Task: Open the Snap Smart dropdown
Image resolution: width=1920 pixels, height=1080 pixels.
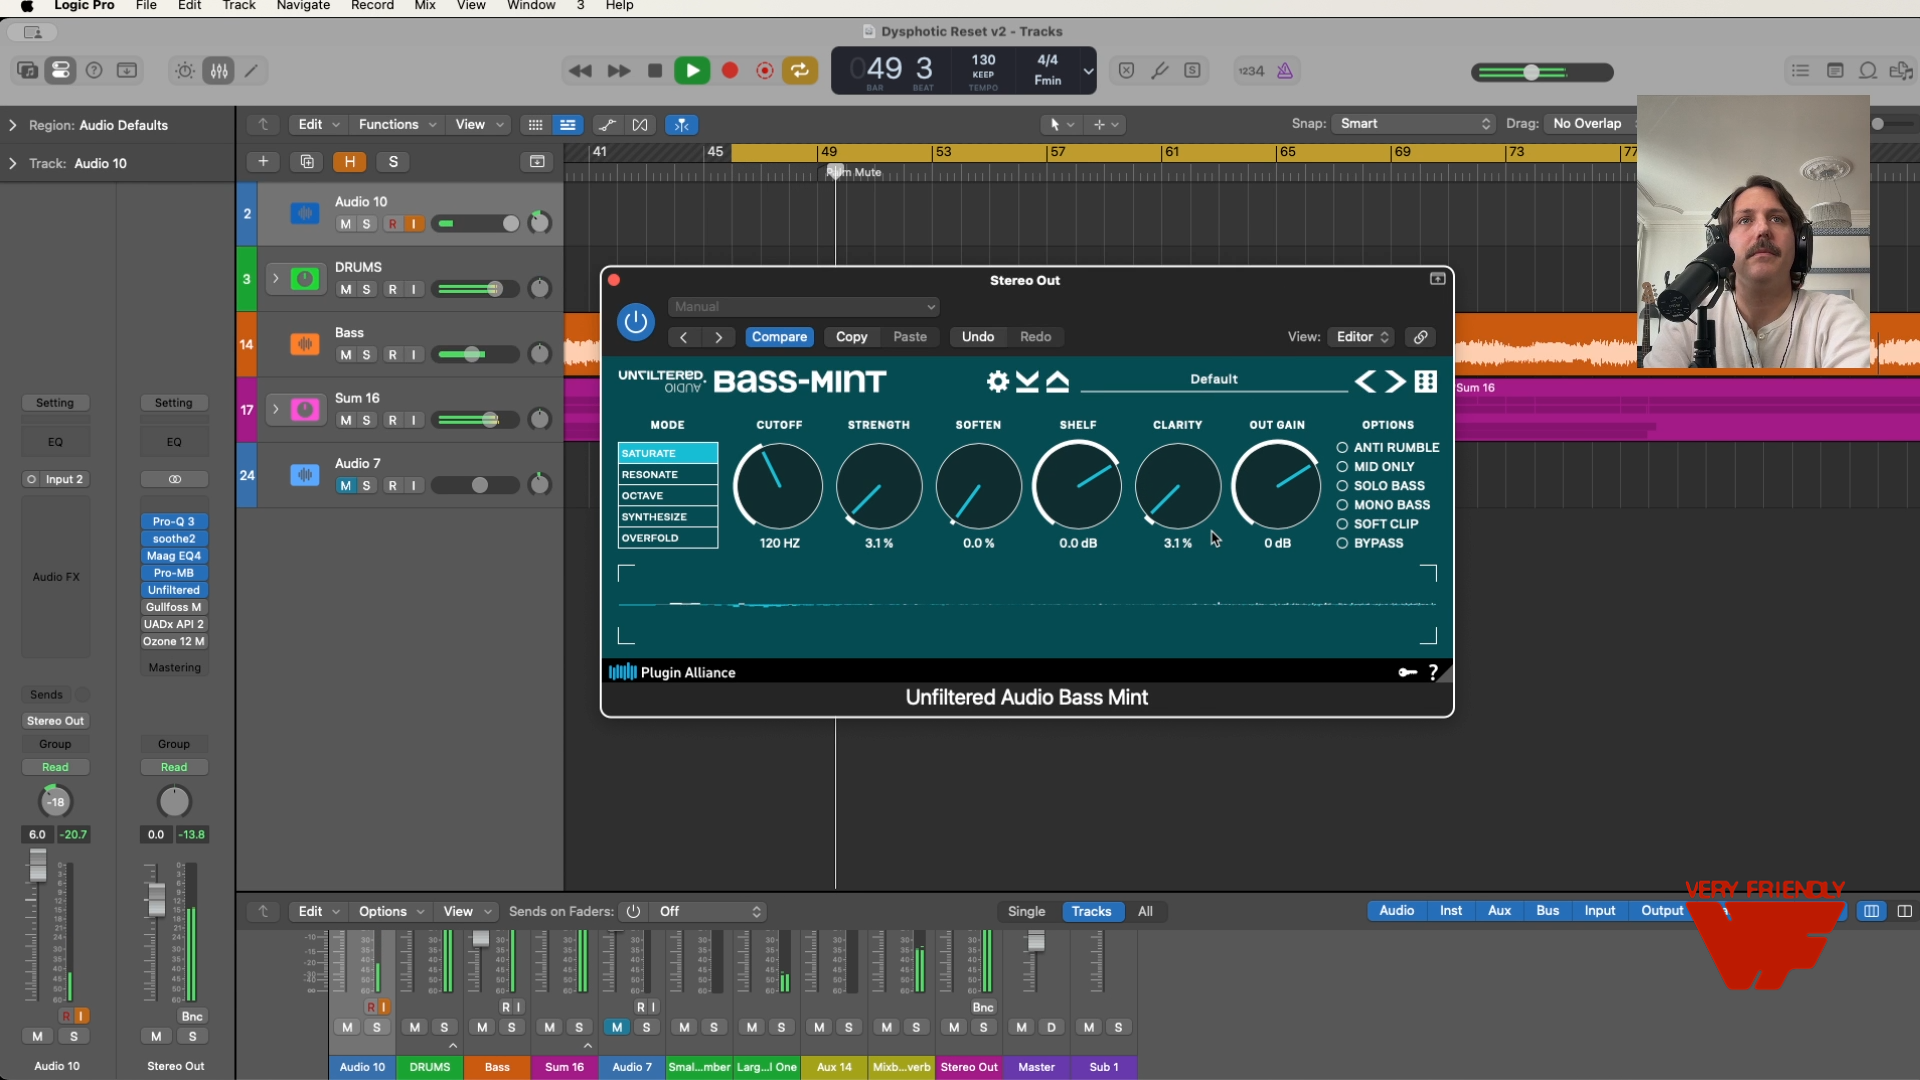Action: coord(1415,124)
